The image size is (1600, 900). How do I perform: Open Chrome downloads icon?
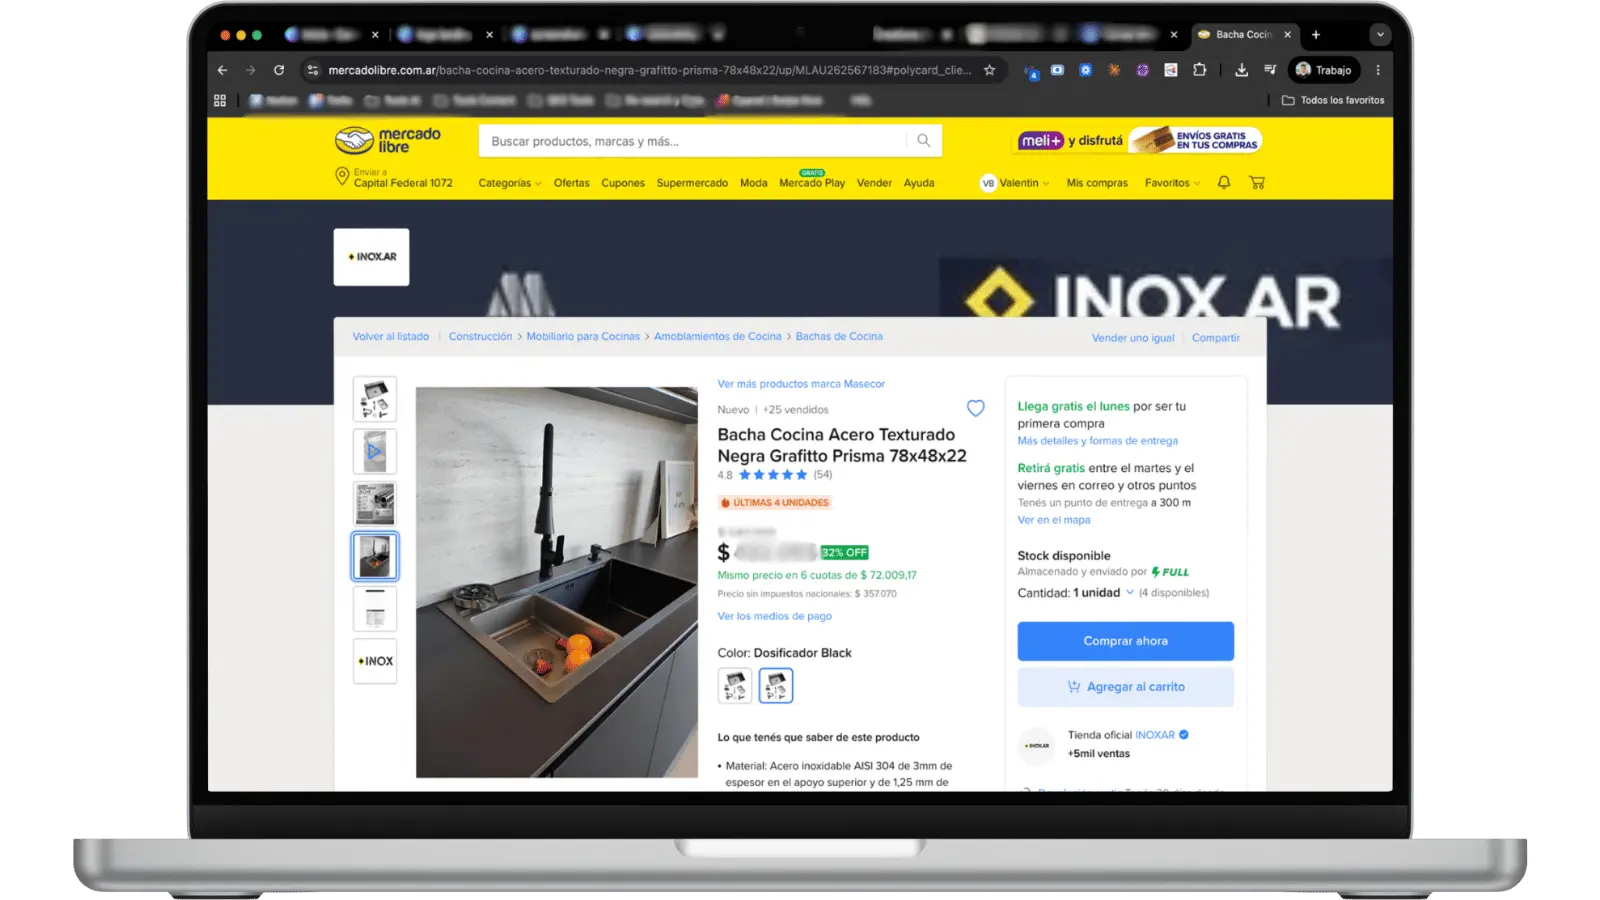[1241, 70]
